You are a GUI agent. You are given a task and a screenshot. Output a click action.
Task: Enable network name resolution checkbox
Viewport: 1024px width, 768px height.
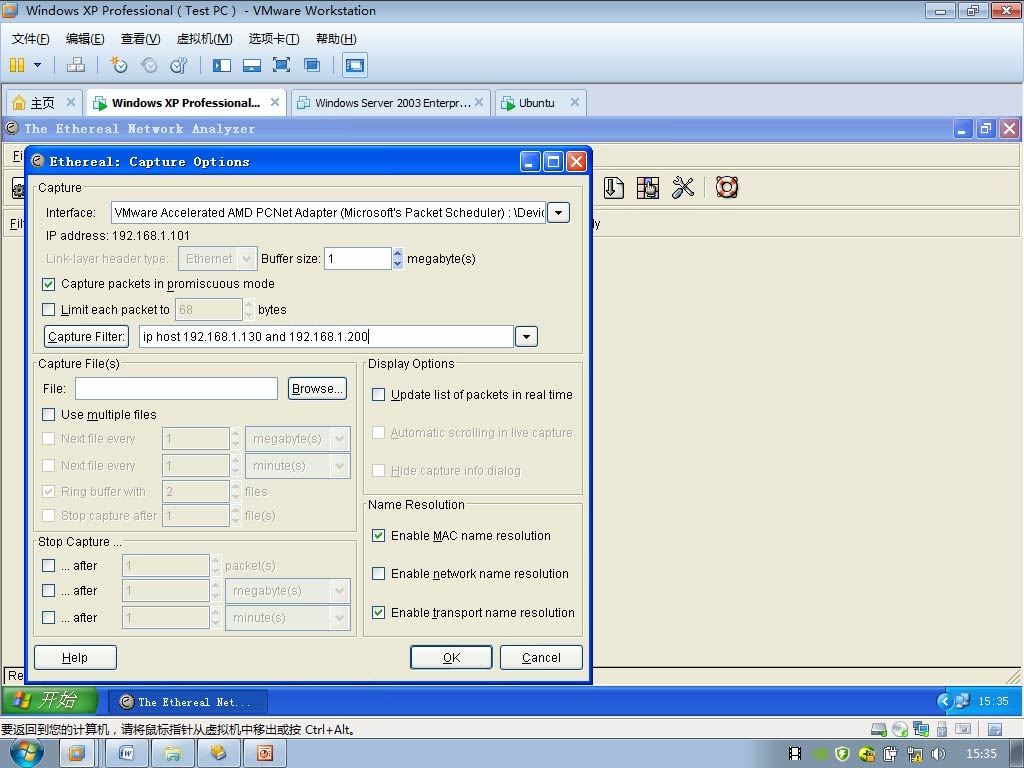pos(378,573)
